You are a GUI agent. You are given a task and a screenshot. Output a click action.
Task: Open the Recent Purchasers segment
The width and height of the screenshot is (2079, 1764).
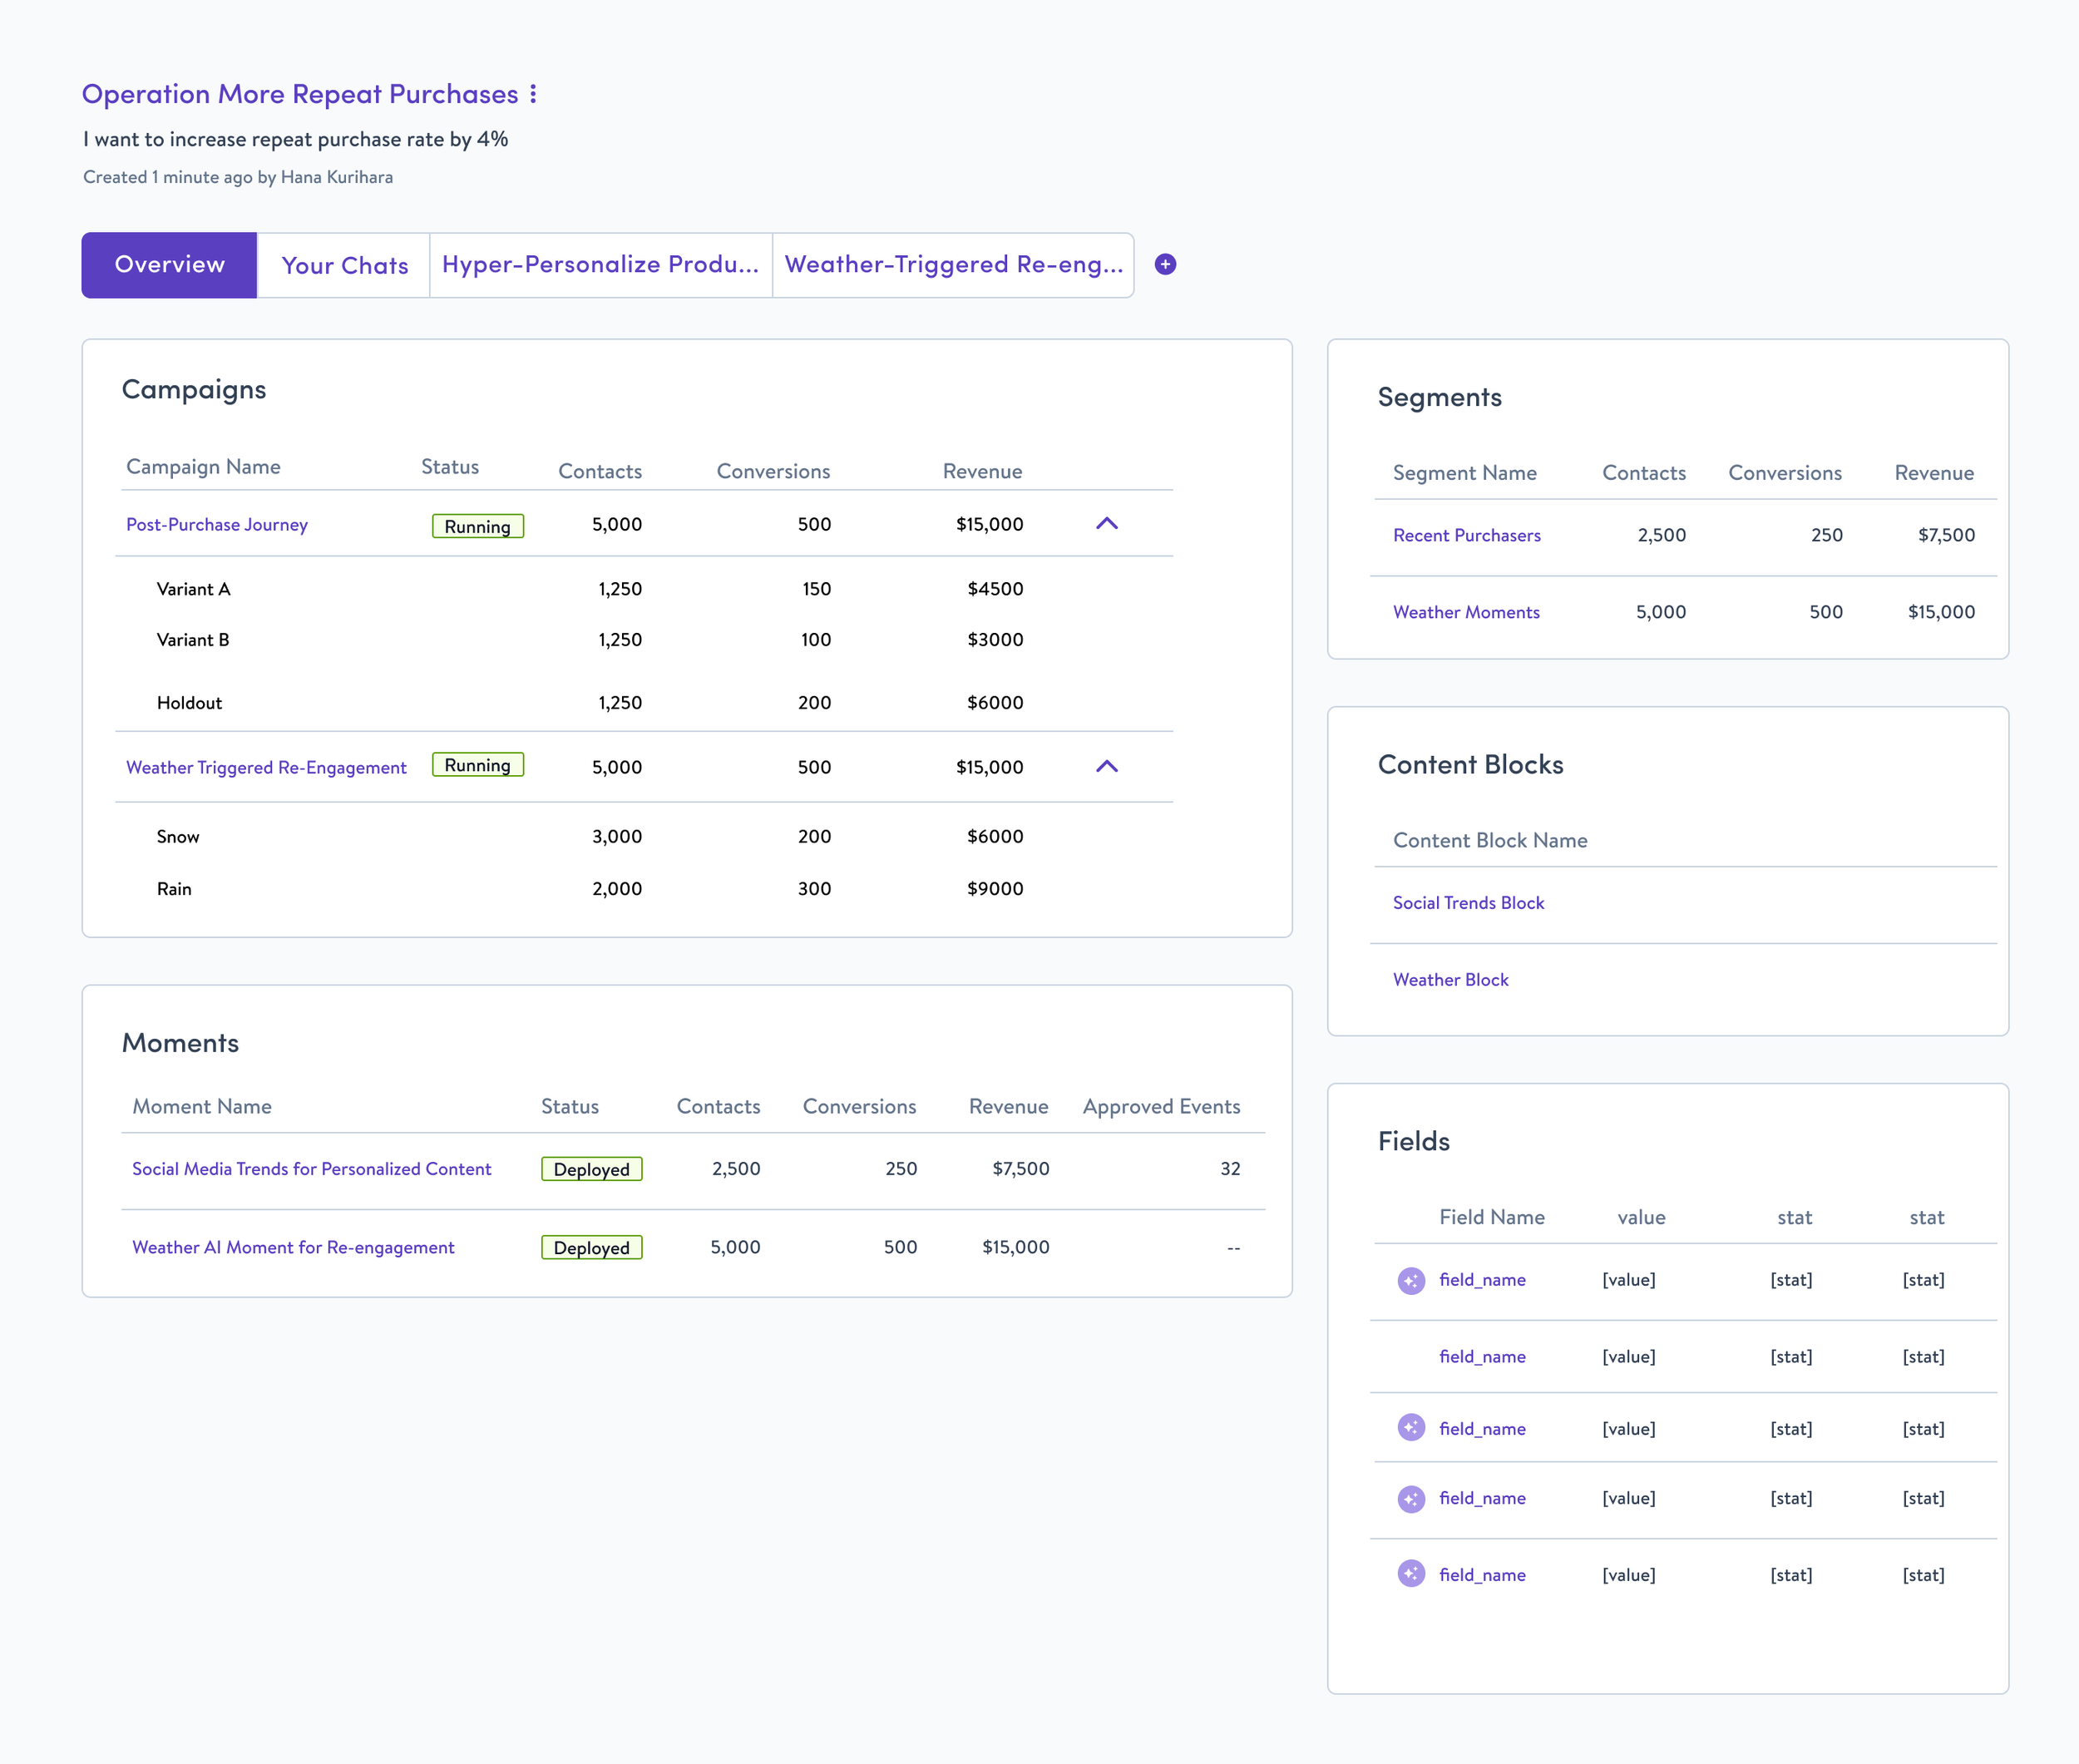coord(1466,536)
